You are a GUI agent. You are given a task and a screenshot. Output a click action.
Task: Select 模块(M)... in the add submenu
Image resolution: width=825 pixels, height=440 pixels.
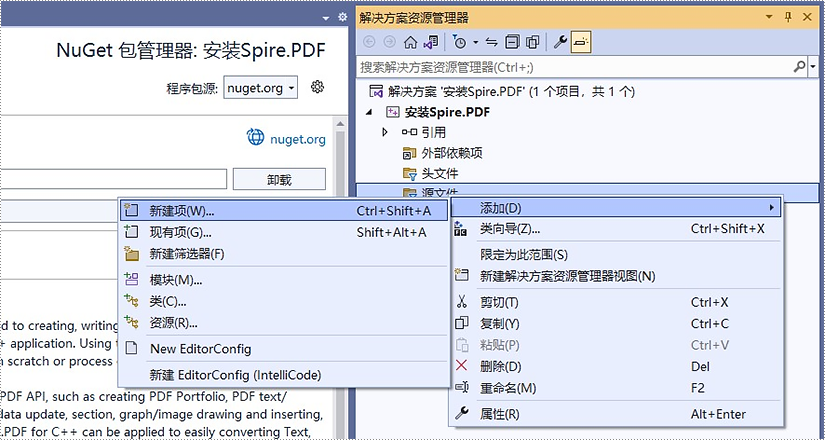tap(284, 280)
